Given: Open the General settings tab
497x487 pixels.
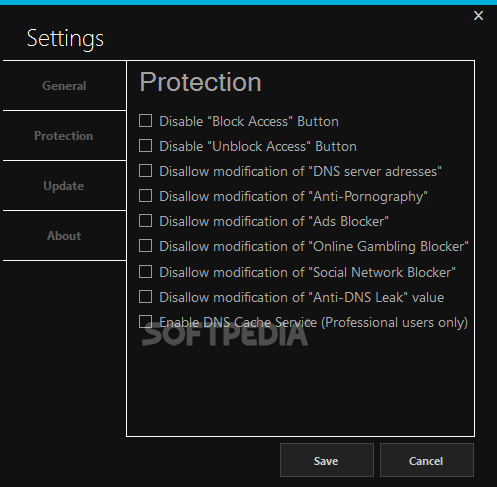Looking at the screenshot, I should tap(64, 86).
